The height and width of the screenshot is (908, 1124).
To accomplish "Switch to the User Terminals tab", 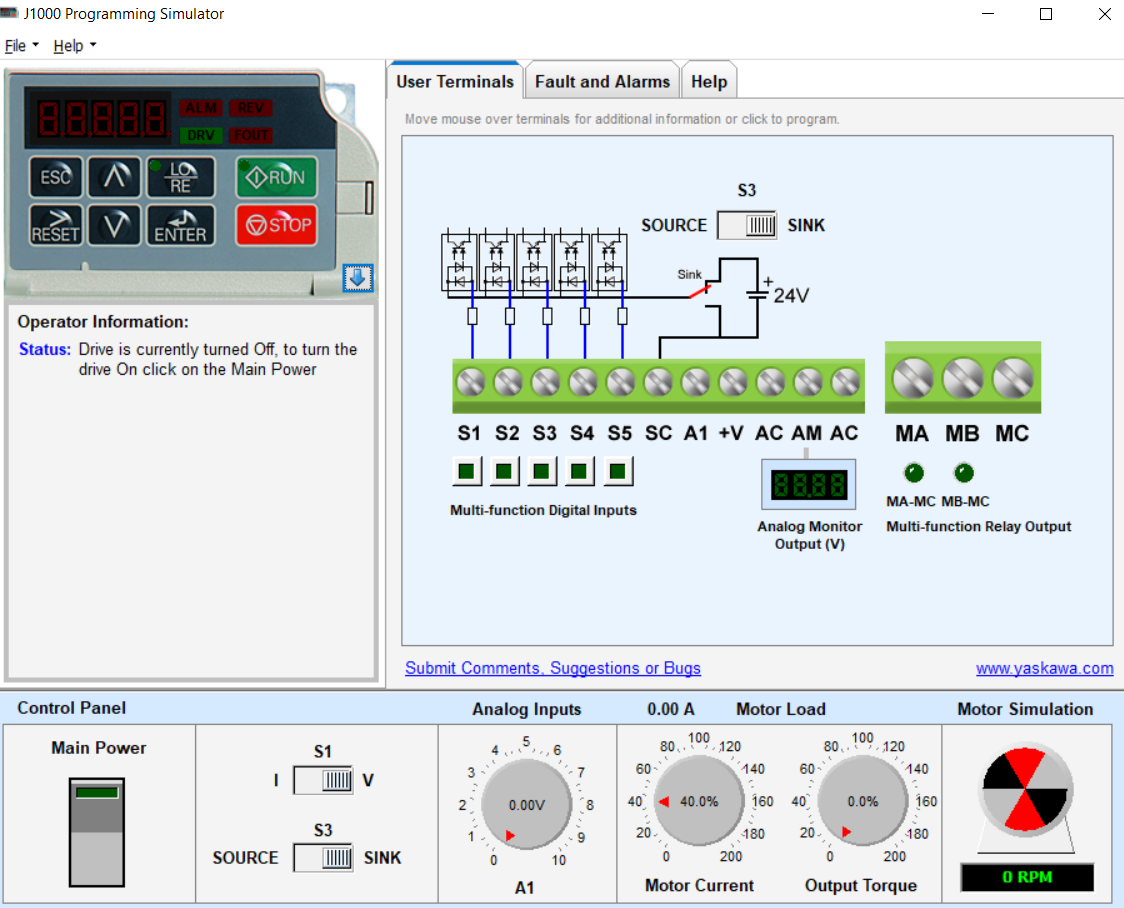I will pos(454,82).
